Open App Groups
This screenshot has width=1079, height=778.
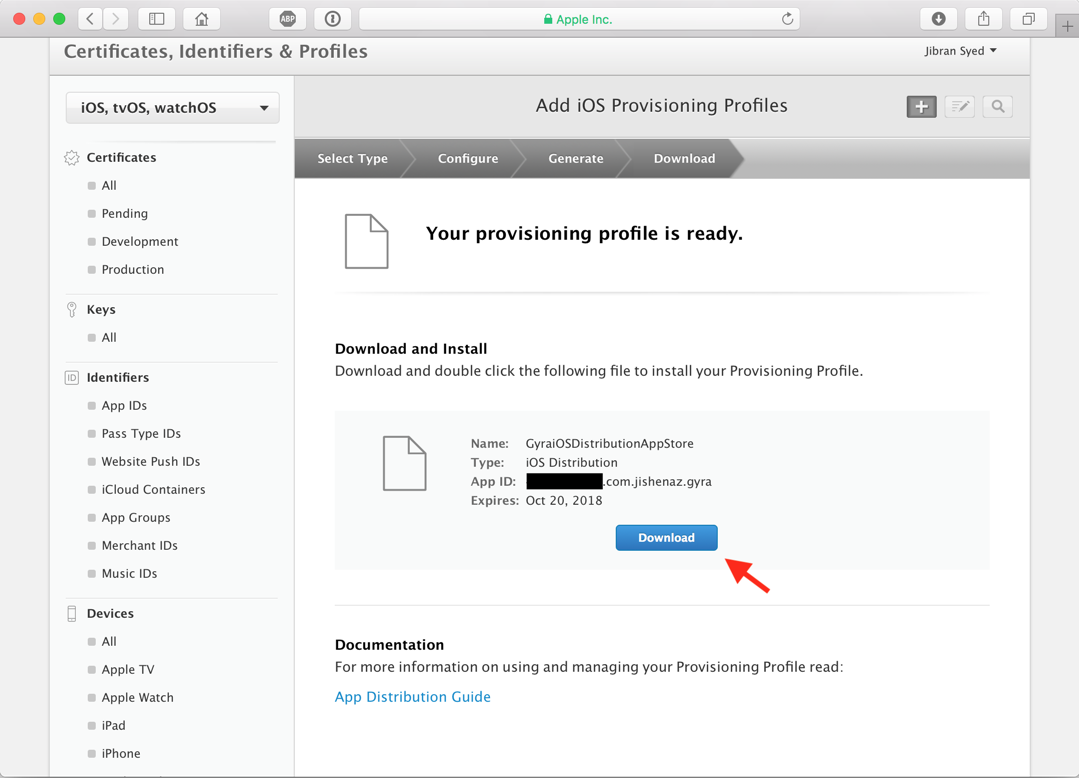[x=136, y=518]
